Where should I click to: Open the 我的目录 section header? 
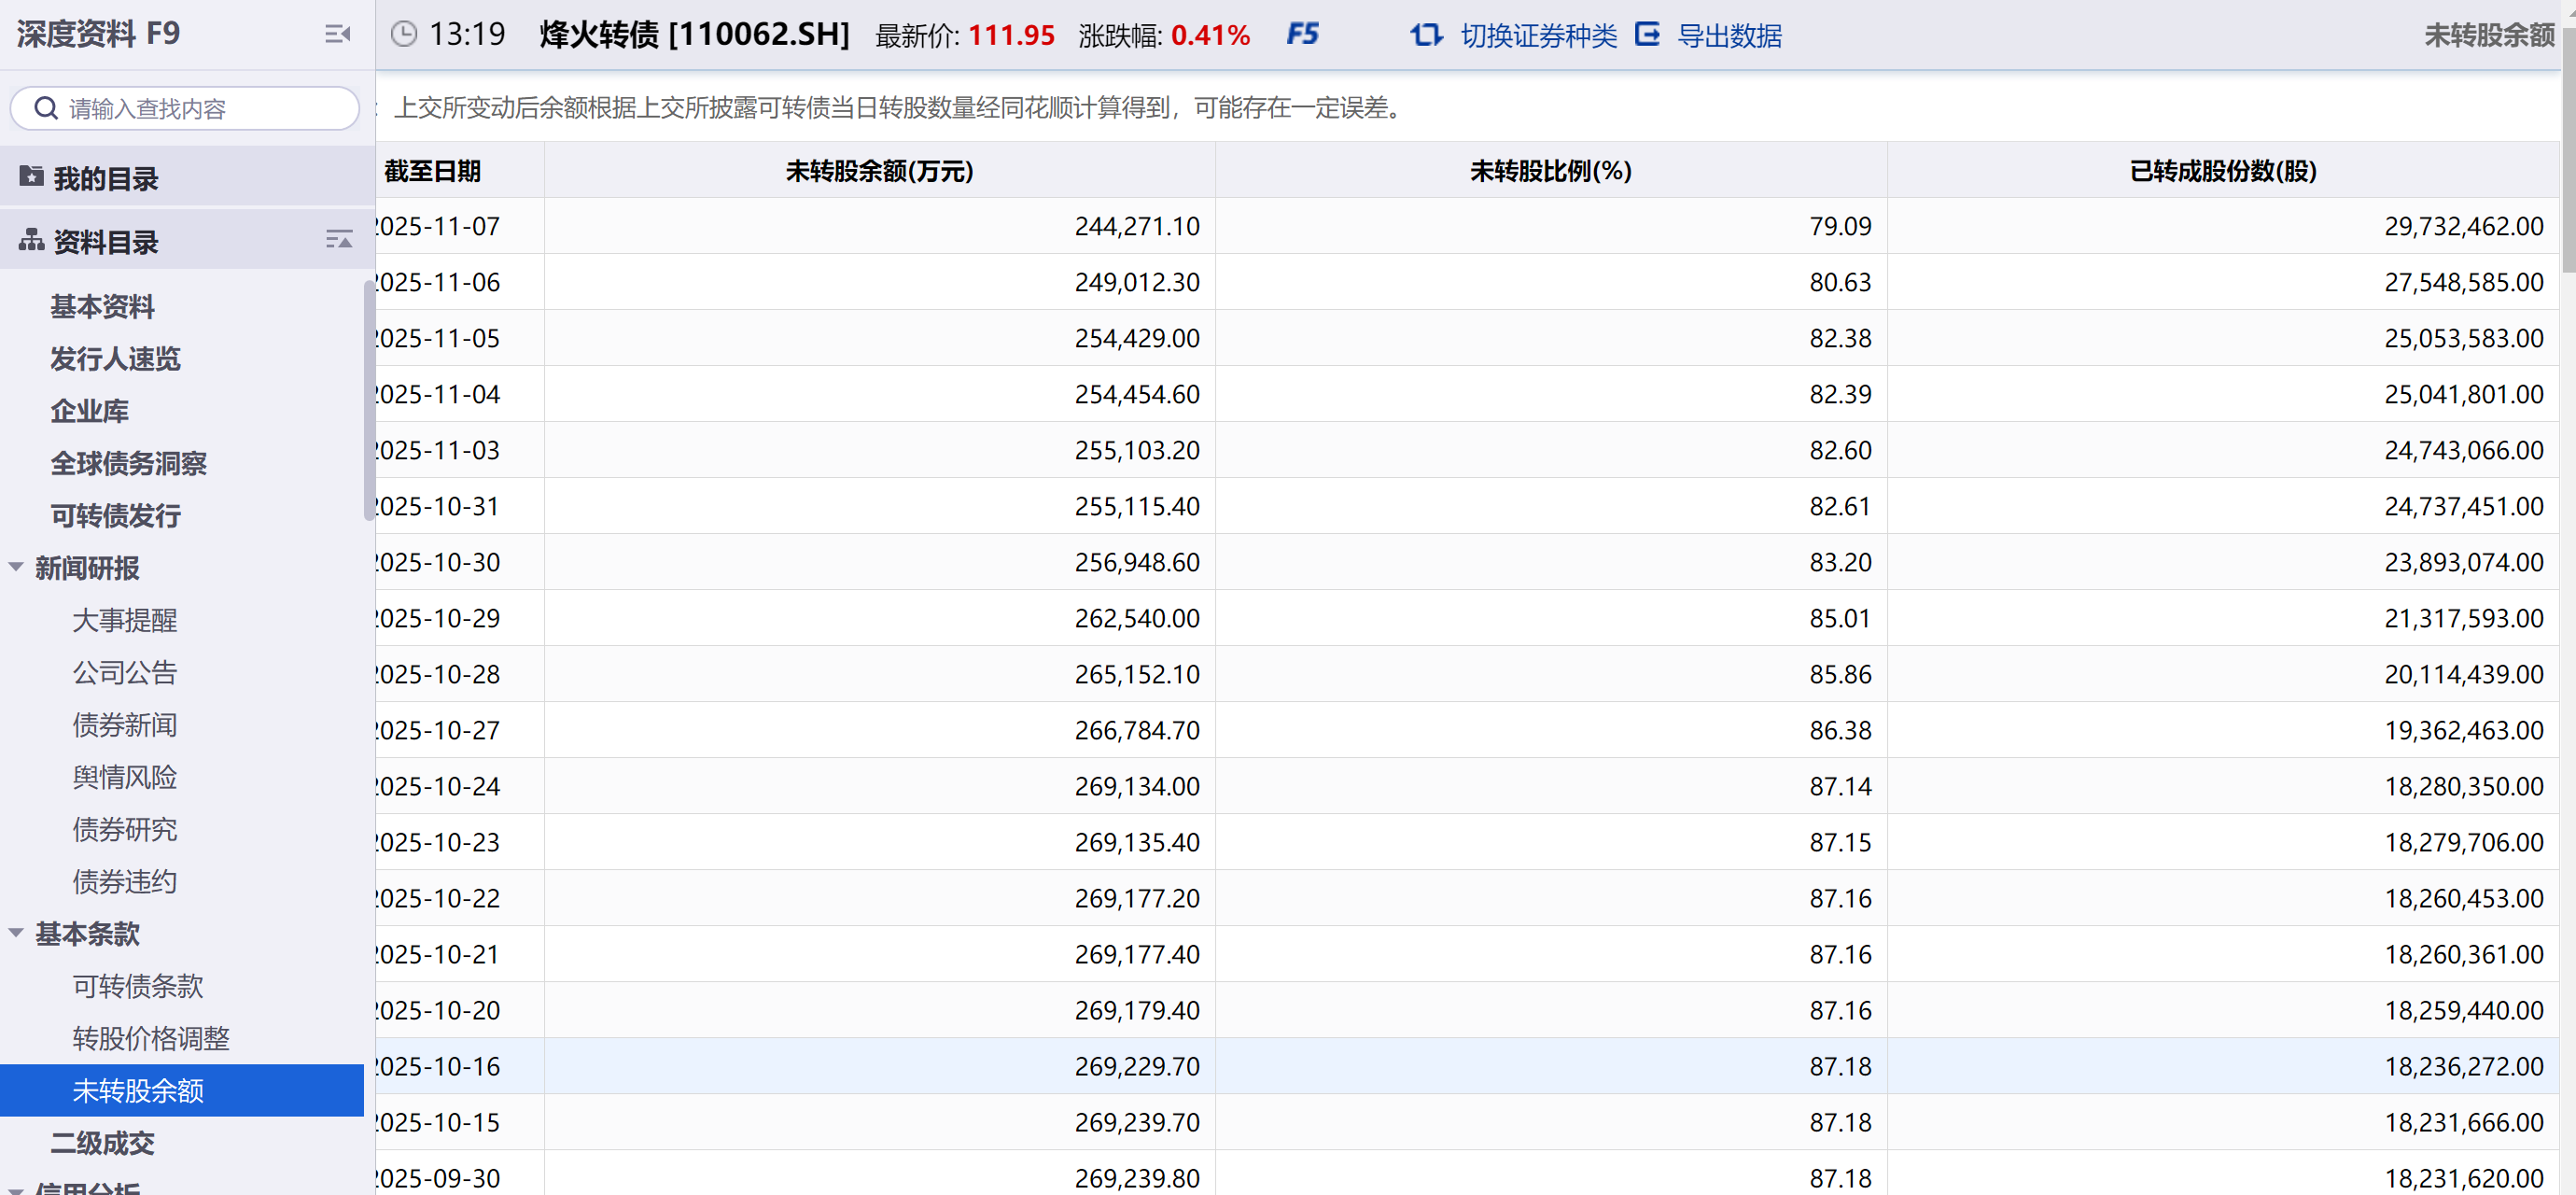[105, 178]
